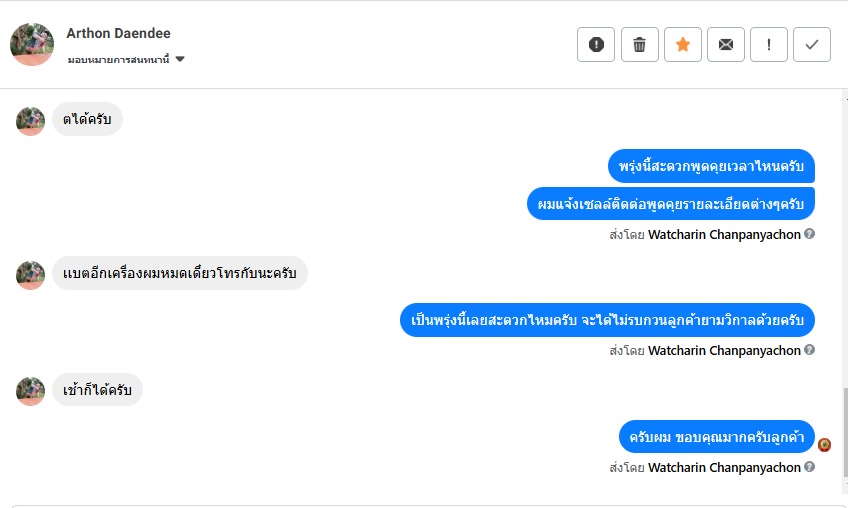The width and height of the screenshot is (848, 508).
Task: Click Arthon Daendee's header profile picture
Action: pyautogui.click(x=32, y=44)
